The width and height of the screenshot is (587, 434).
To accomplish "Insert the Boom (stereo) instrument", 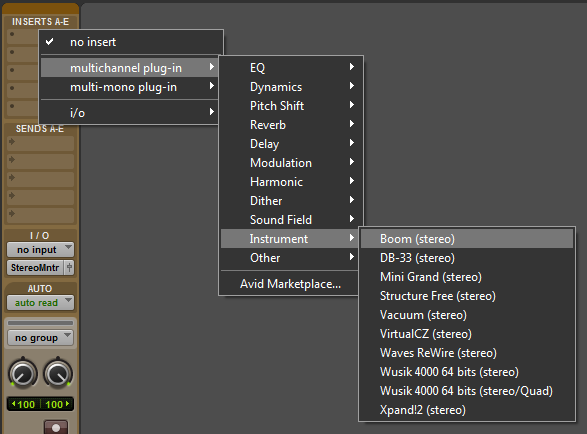I will pos(467,239).
